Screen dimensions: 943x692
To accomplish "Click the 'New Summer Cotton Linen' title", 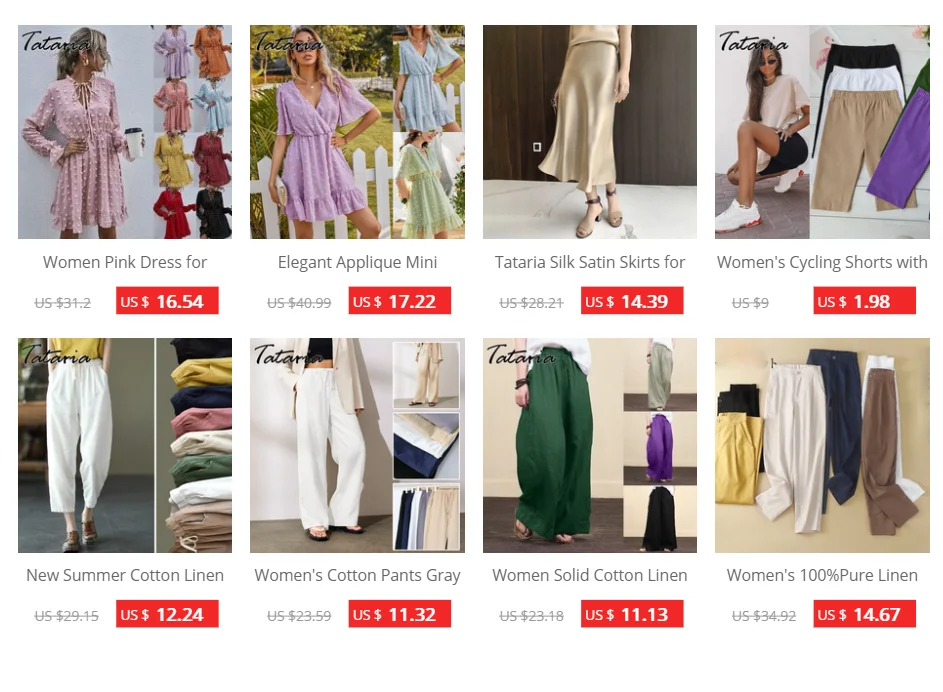I will point(125,575).
